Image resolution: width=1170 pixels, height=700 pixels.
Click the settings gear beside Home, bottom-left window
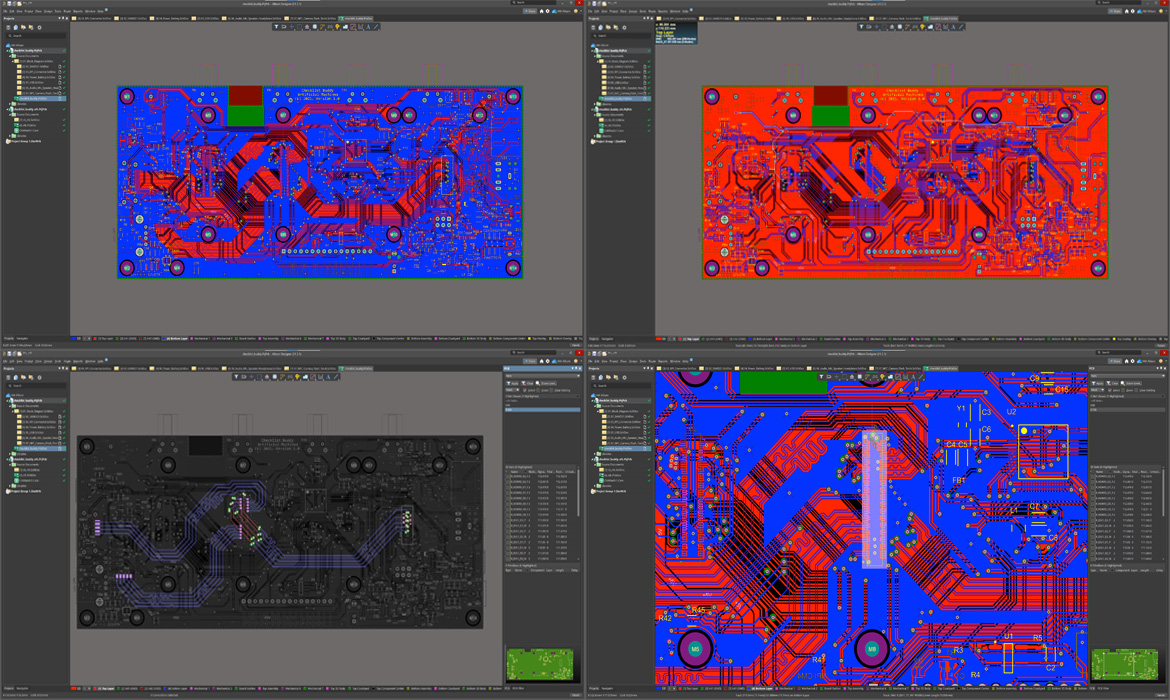coord(548,361)
